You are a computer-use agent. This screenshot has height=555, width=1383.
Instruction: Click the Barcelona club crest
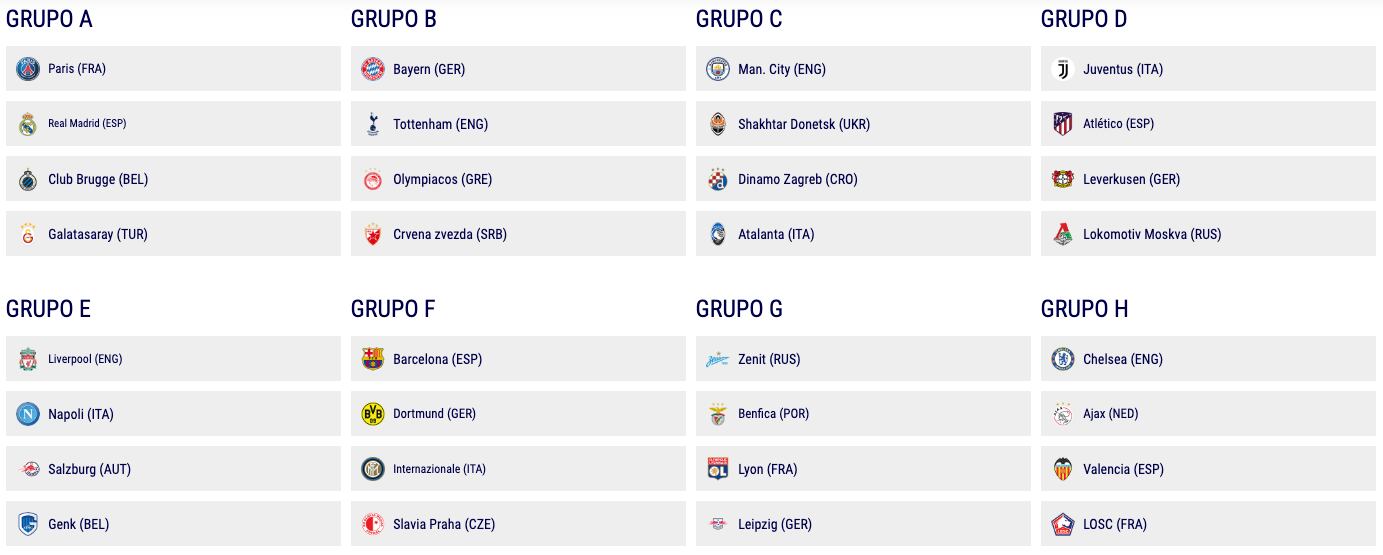pyautogui.click(x=373, y=359)
